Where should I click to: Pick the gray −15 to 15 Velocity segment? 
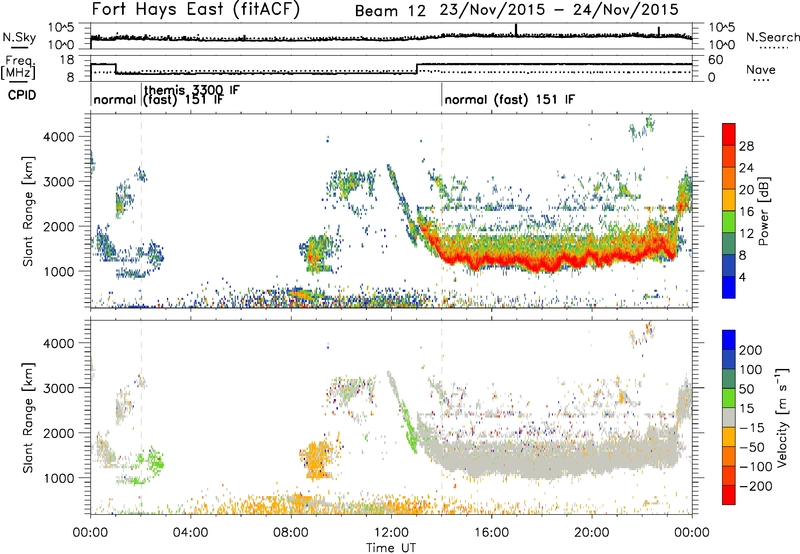pyautogui.click(x=729, y=418)
